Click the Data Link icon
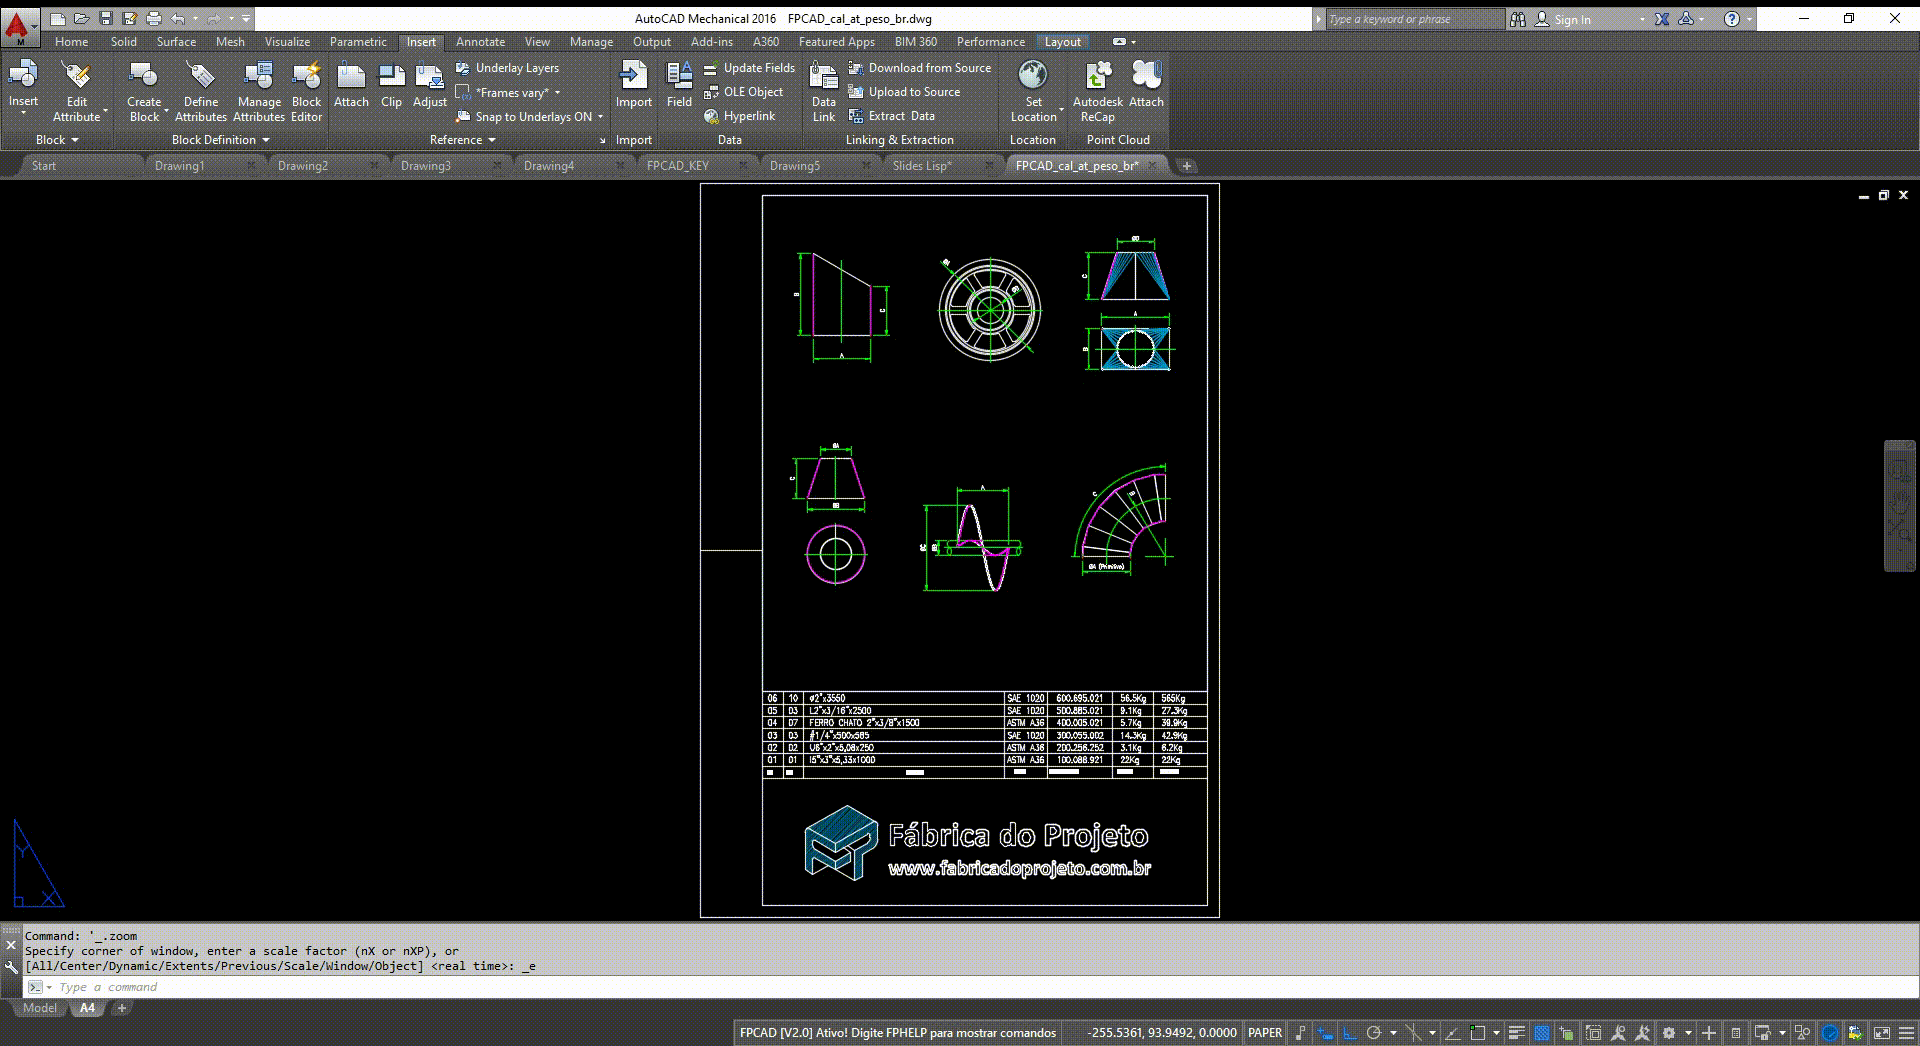 point(823,91)
